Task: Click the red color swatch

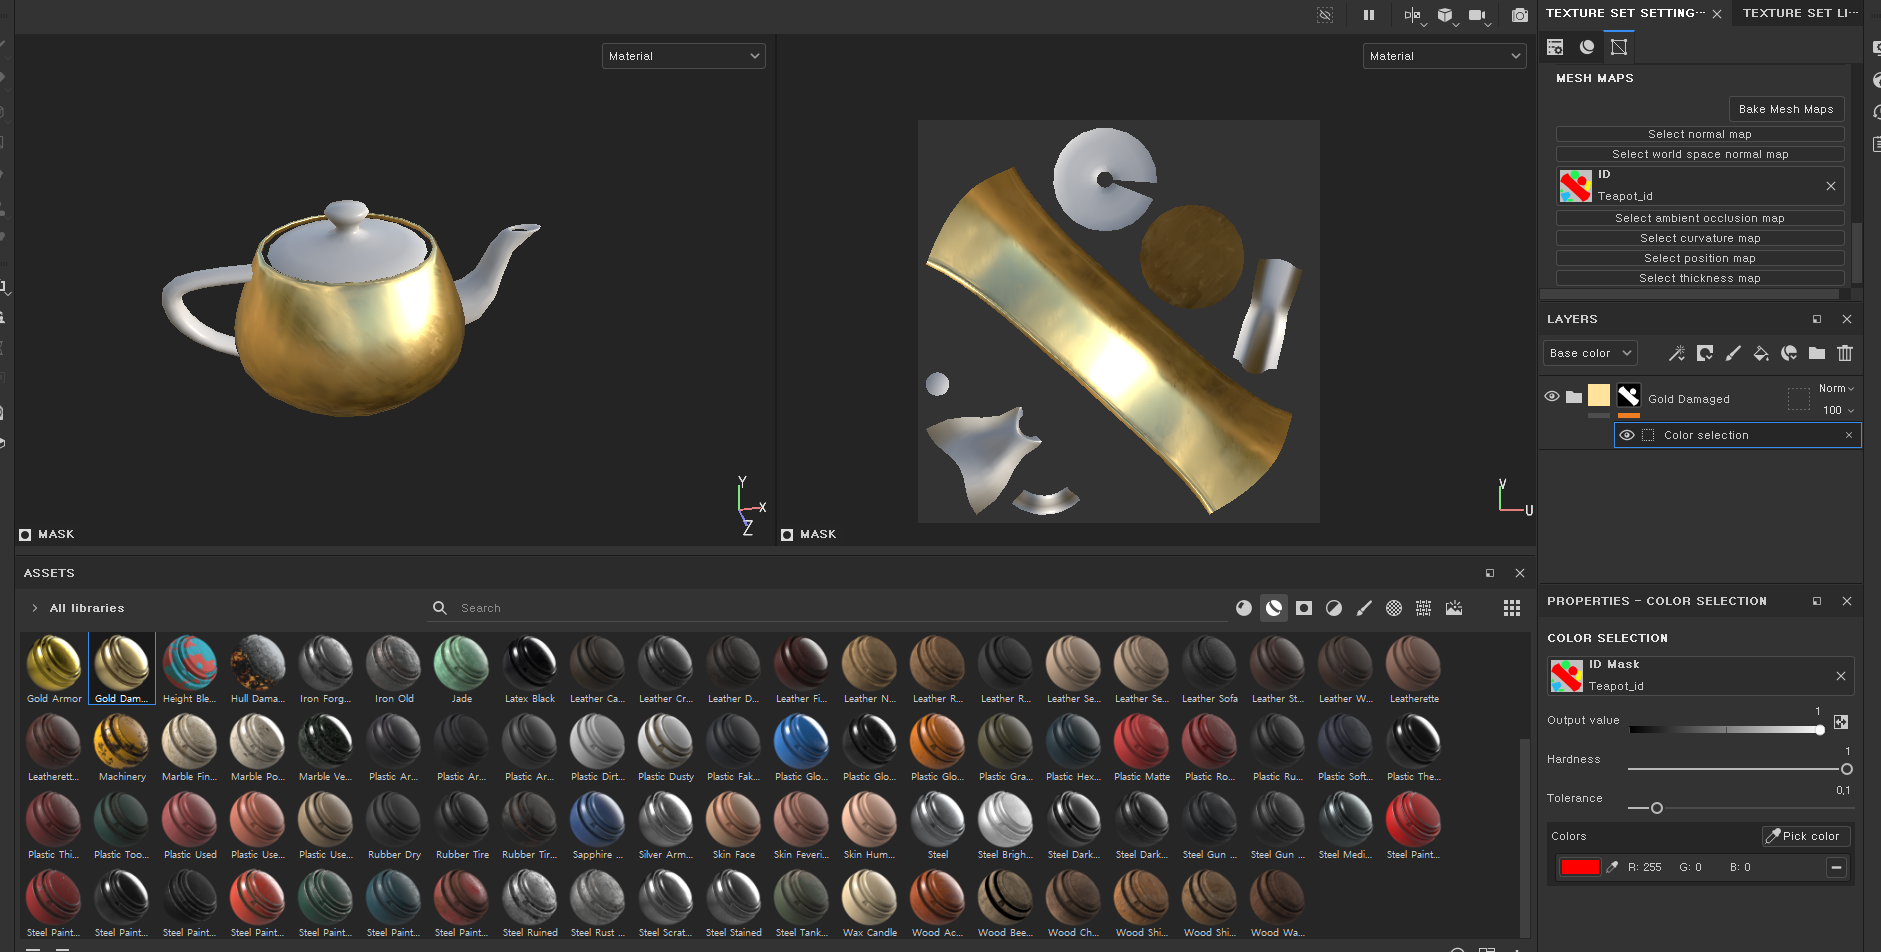Action: 1580,867
